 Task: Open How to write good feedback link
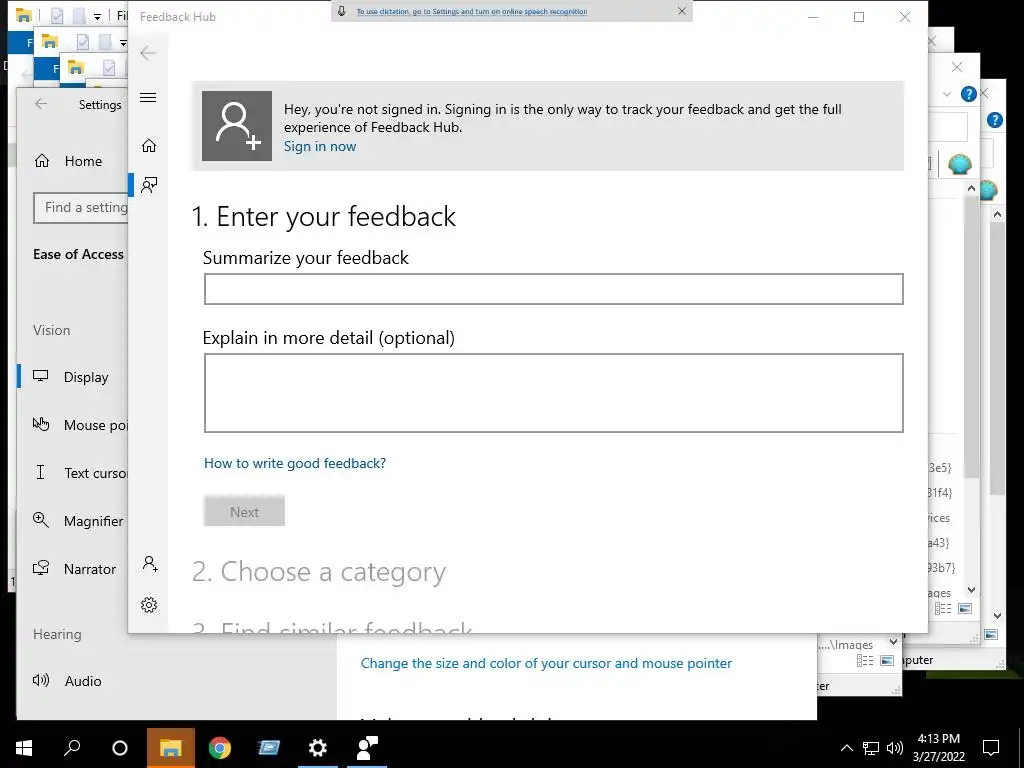[x=295, y=463]
